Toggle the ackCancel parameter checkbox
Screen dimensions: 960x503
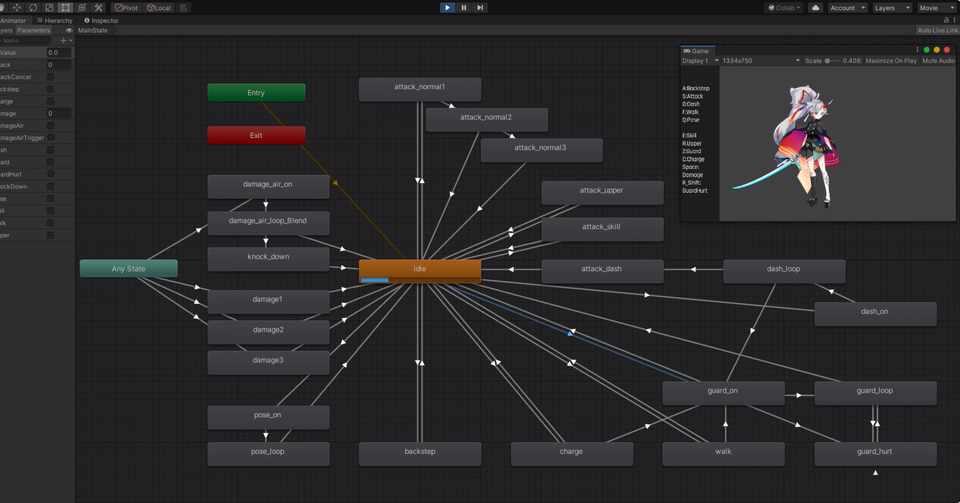click(x=50, y=77)
